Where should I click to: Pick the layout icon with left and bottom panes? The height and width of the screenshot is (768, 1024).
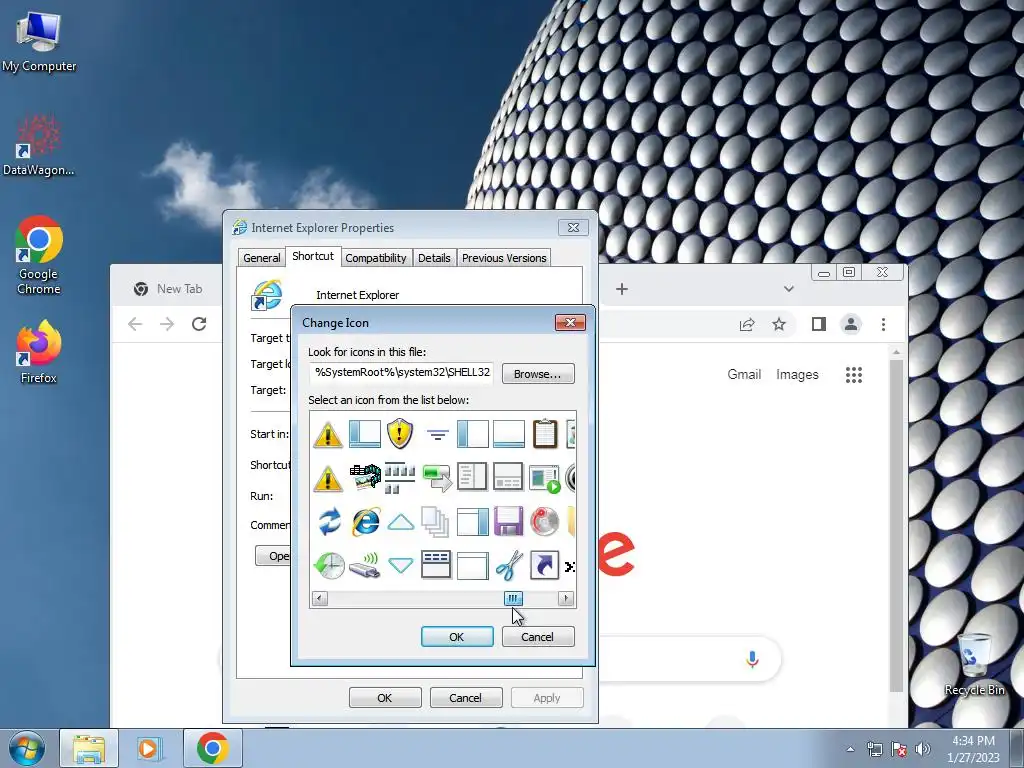point(364,434)
